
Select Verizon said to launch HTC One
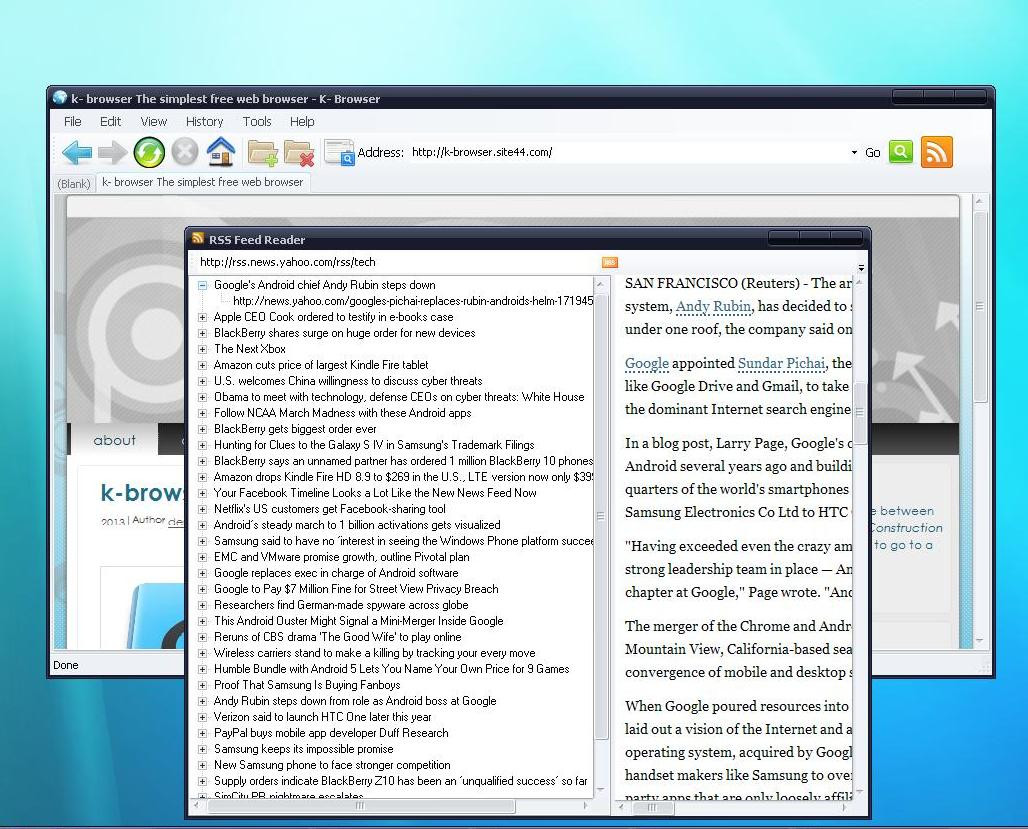pos(323,717)
